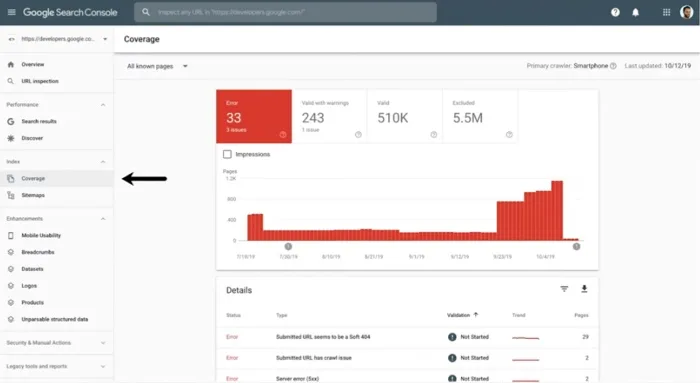700x383 pixels.
Task: Click the search magnifier icon in URL bar
Action: tap(146, 12)
